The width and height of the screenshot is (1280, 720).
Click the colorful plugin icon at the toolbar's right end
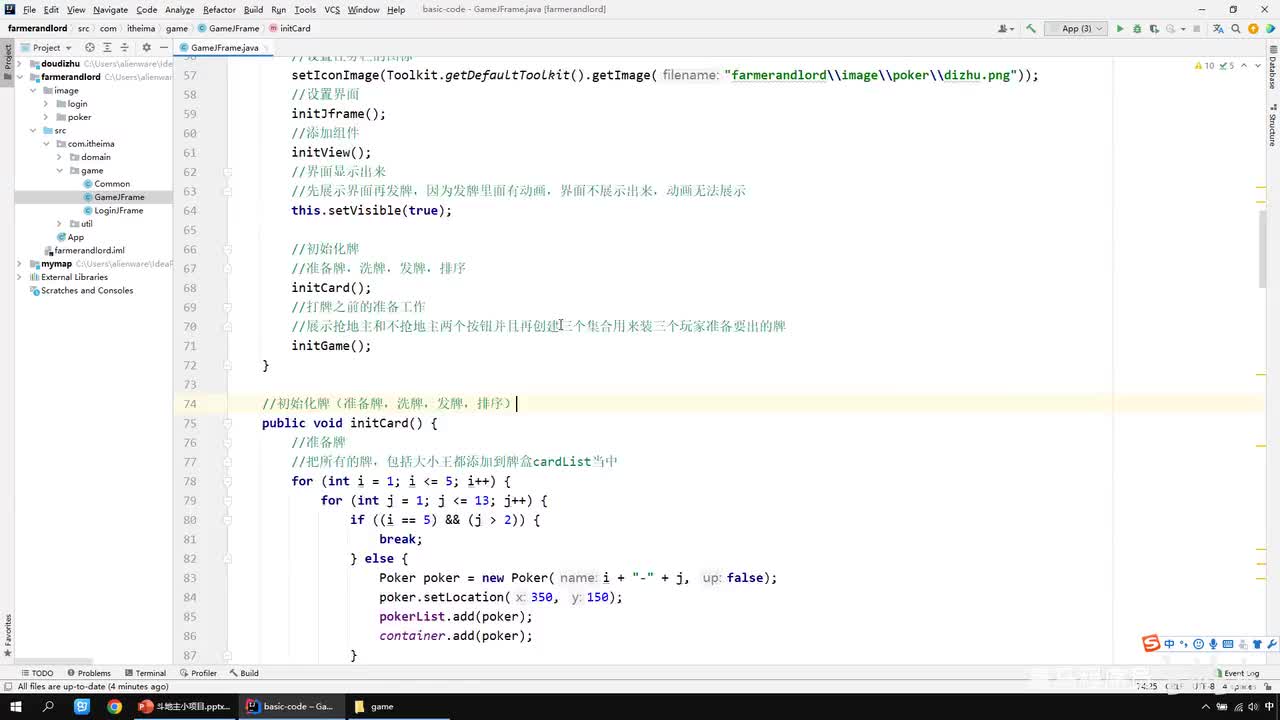tap(1270, 29)
